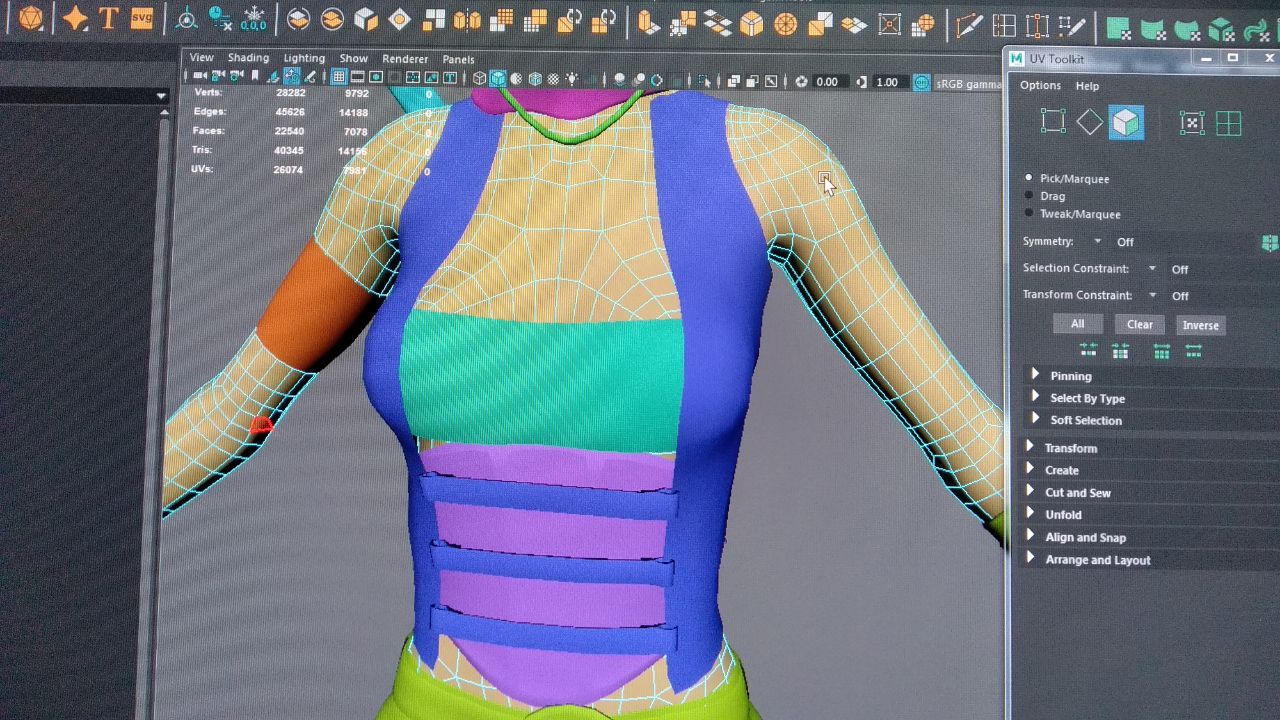Click the Super Shape star shelf icon

point(75,18)
